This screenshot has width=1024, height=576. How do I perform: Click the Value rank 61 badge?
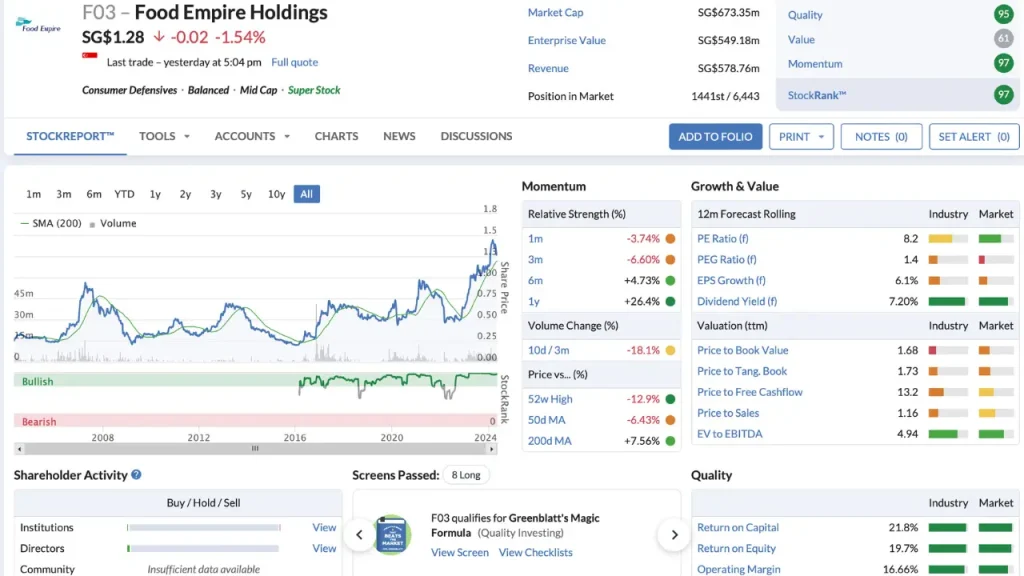[x=1003, y=39]
